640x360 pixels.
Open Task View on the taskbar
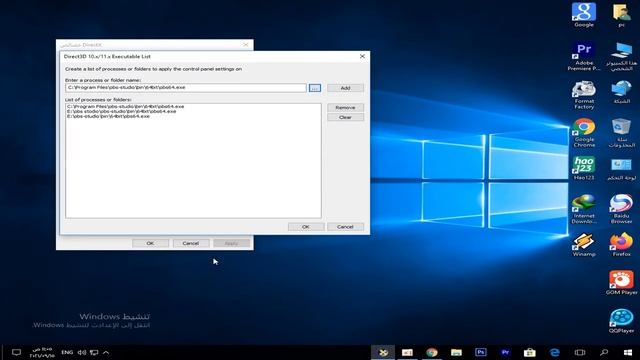tap(580, 352)
